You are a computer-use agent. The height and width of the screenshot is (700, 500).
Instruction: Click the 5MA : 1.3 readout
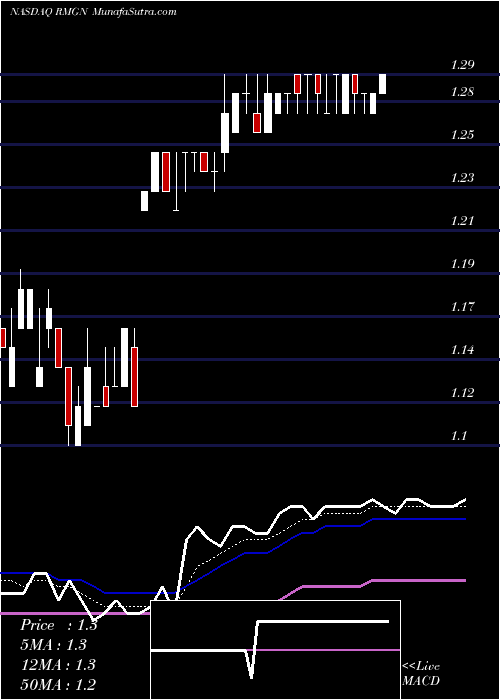(53, 645)
